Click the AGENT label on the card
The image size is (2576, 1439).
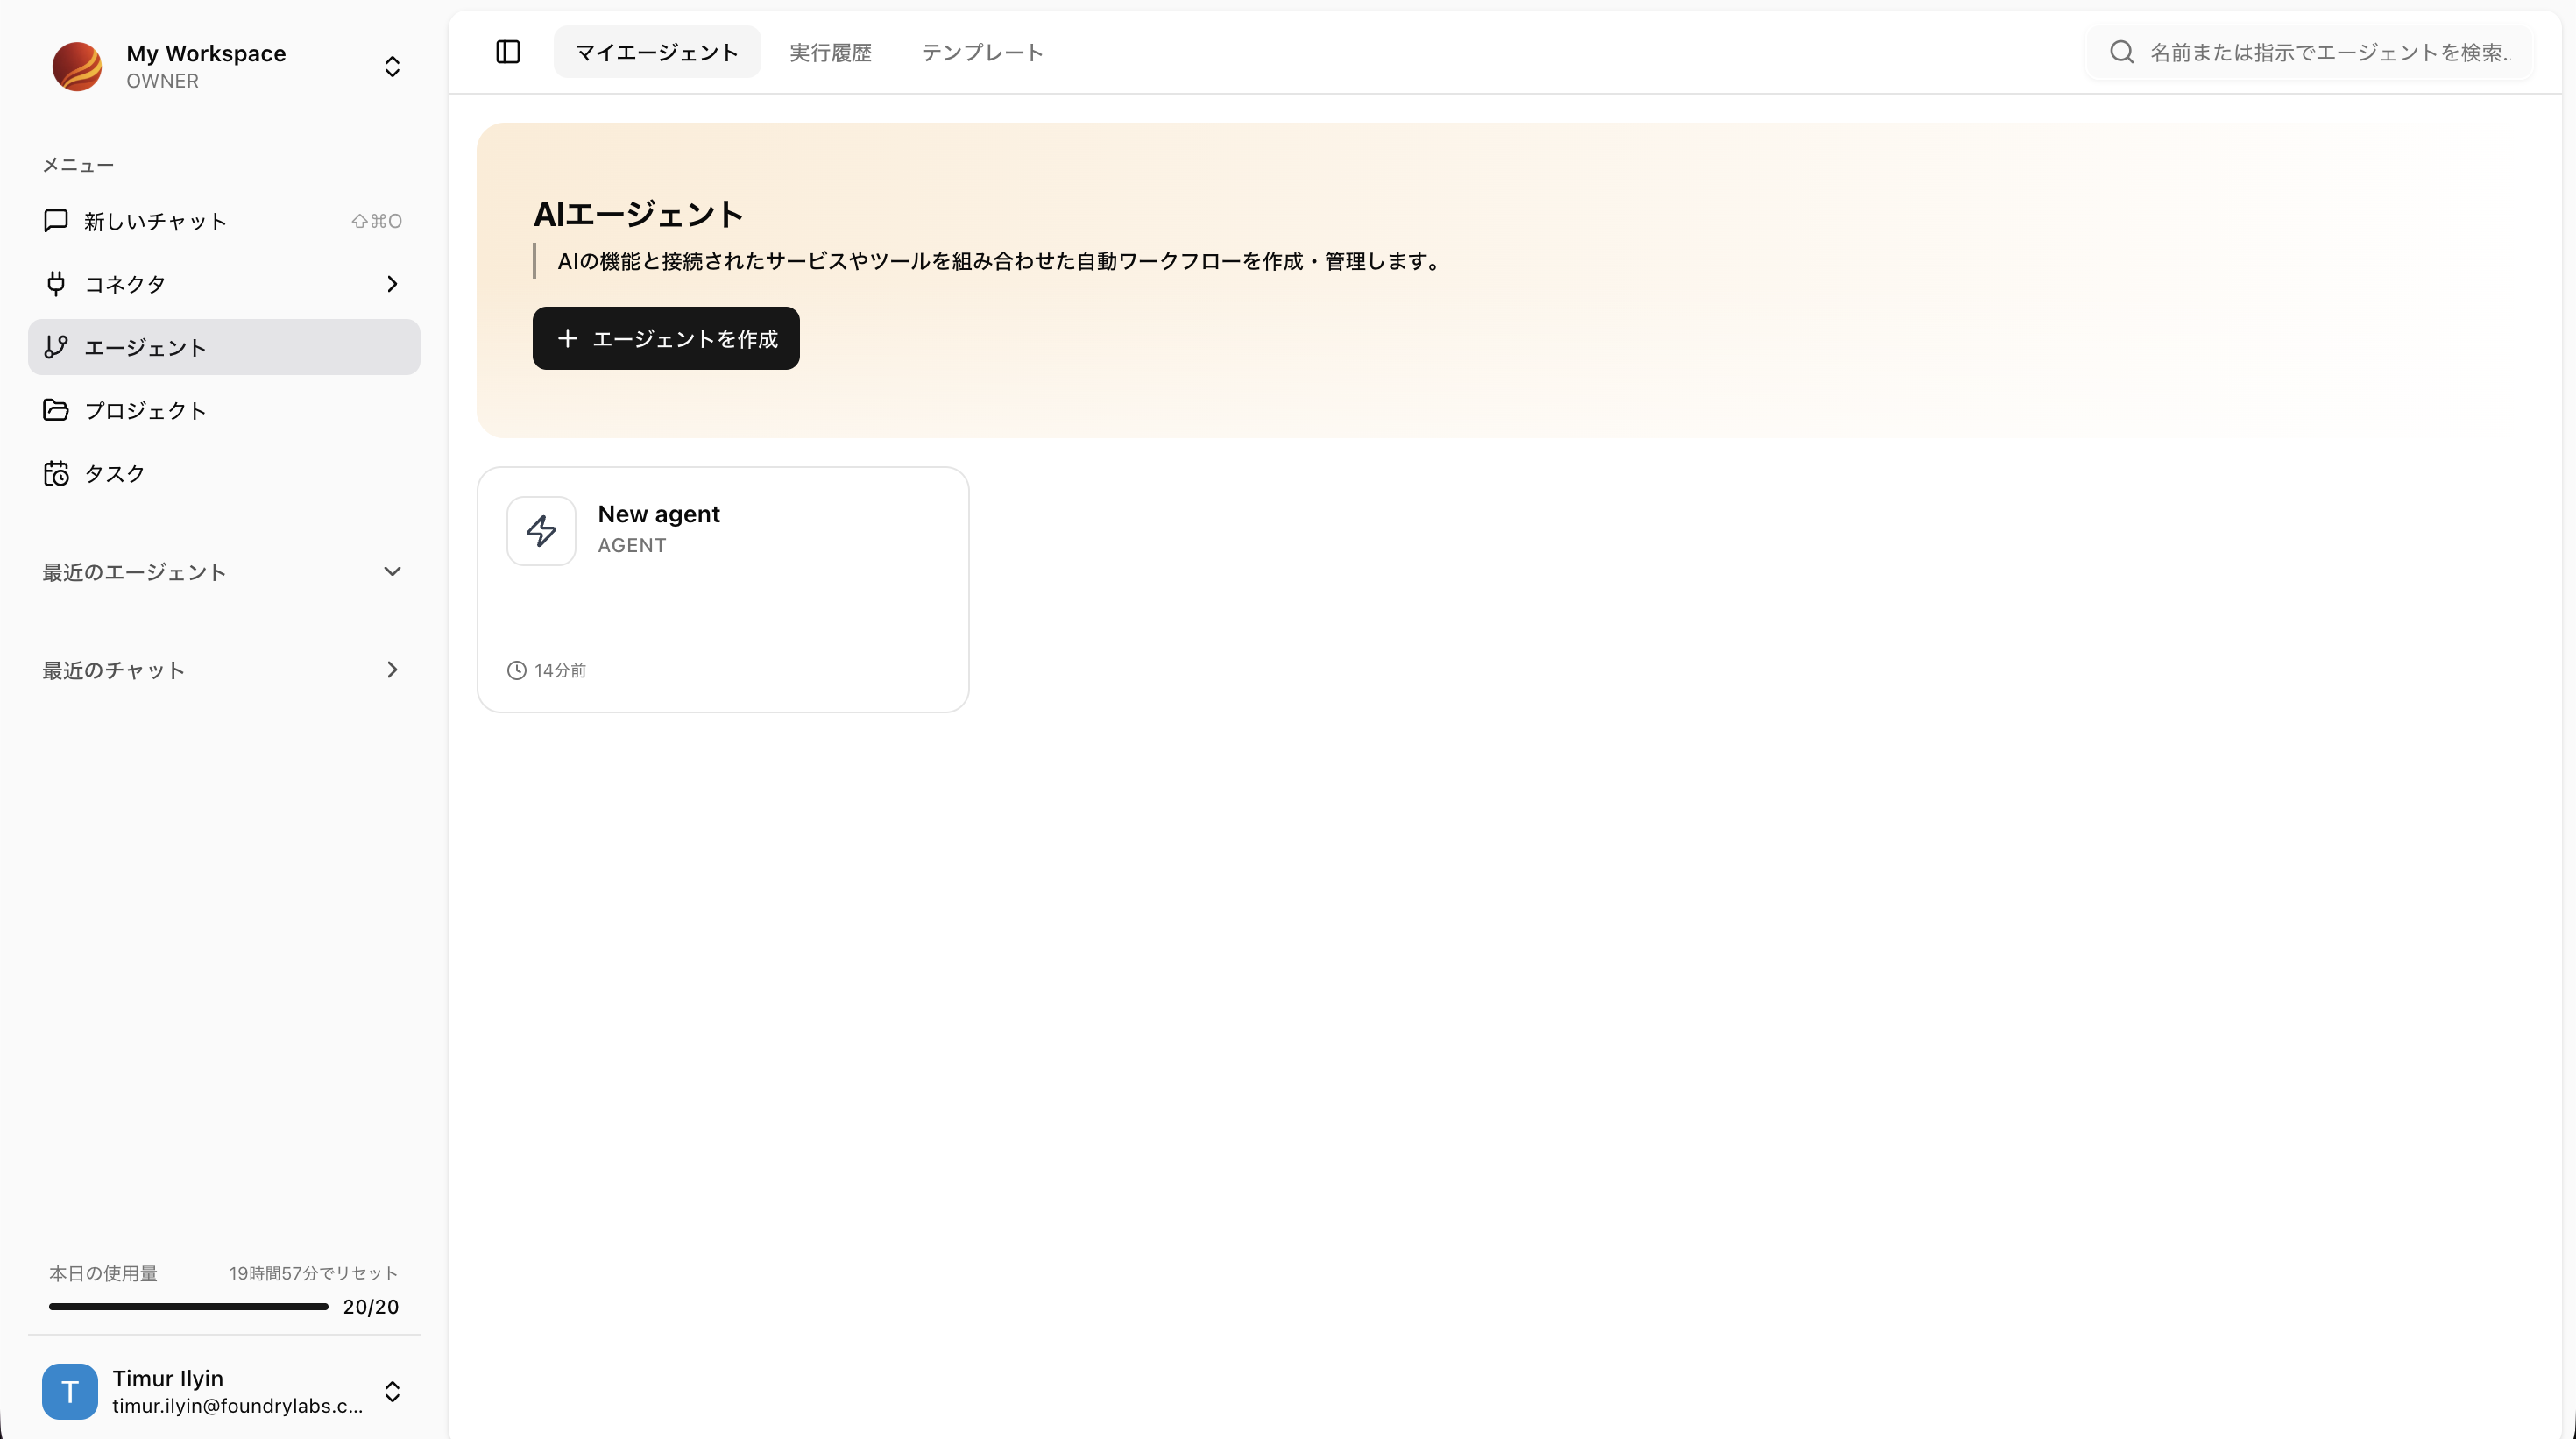[x=632, y=545]
